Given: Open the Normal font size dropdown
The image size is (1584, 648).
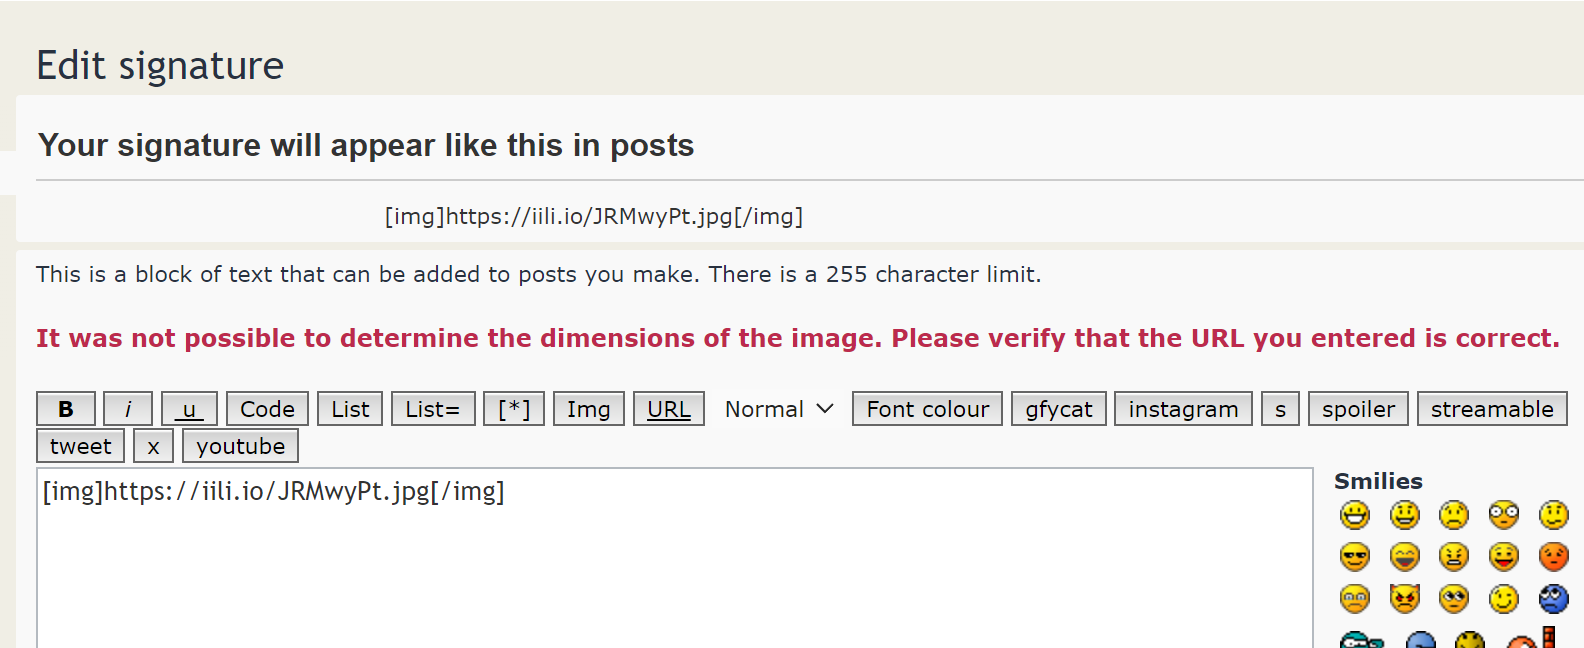Looking at the screenshot, I should click(778, 409).
